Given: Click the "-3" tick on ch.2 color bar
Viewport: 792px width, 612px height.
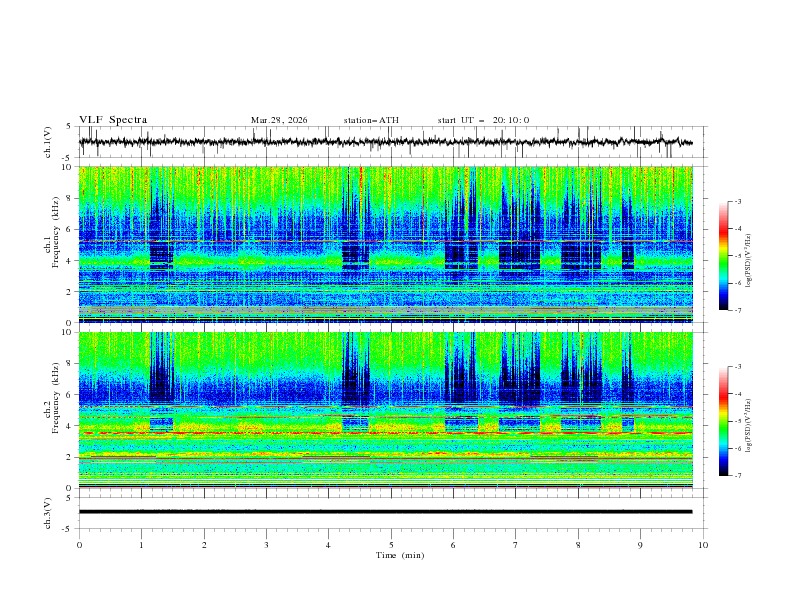Looking at the screenshot, I should (x=737, y=367).
